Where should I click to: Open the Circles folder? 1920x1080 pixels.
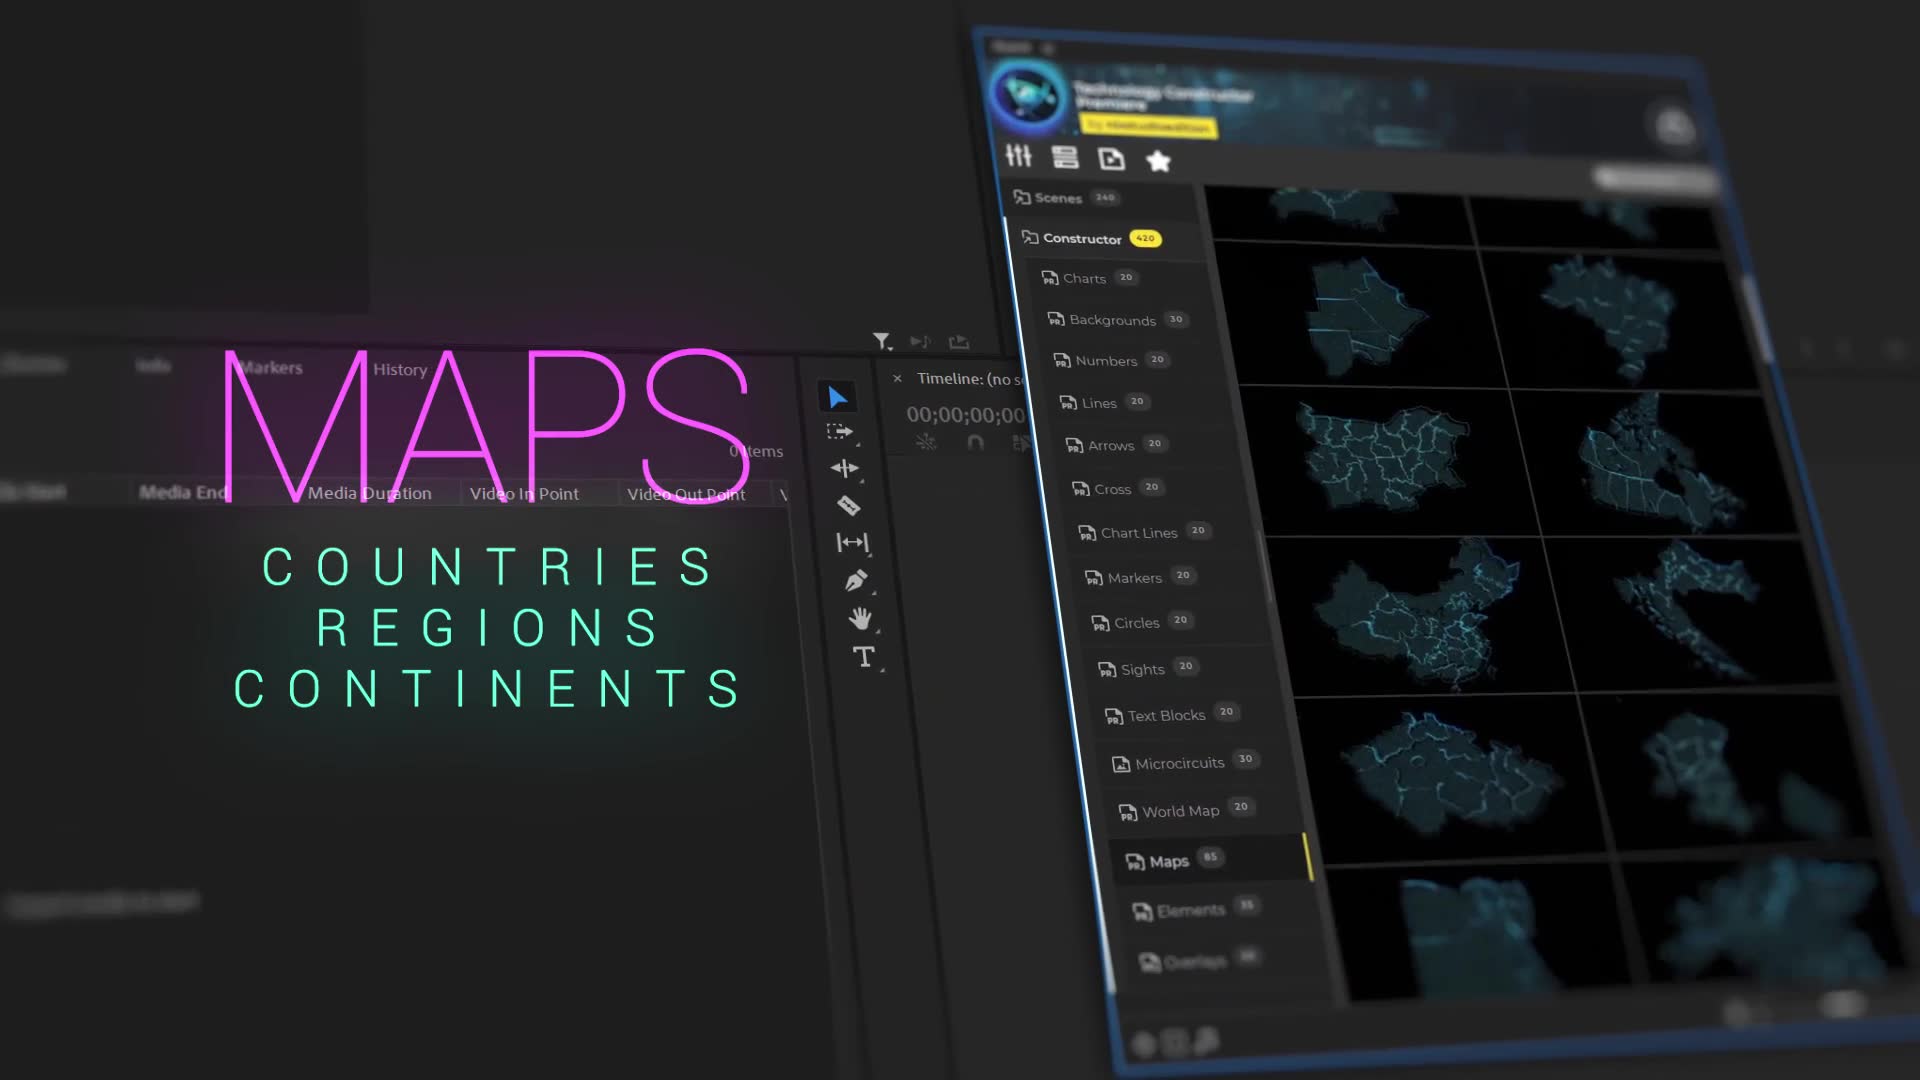pyautogui.click(x=1142, y=622)
